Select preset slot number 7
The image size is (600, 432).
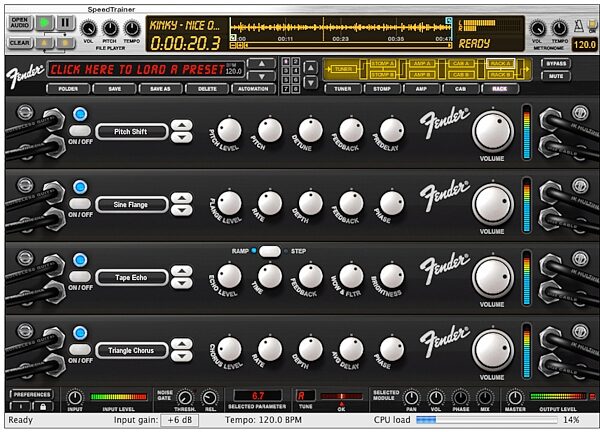click(x=286, y=89)
